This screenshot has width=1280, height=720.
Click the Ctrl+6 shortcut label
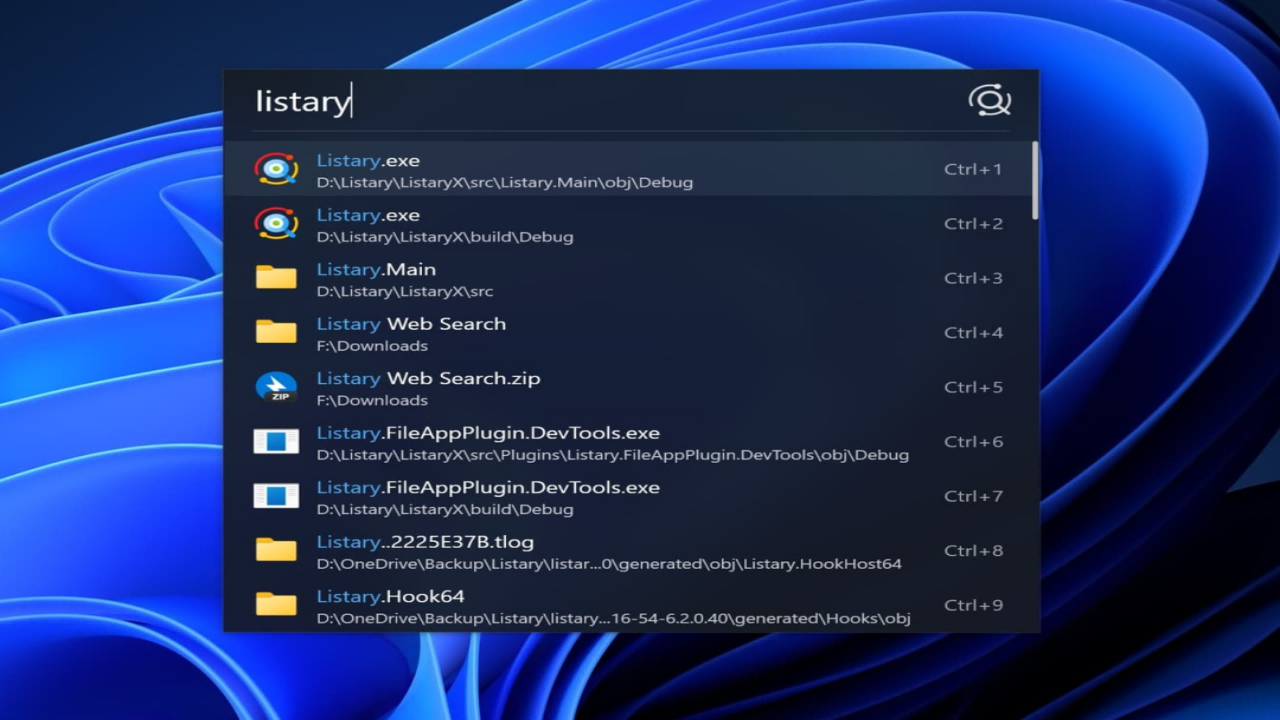point(973,442)
